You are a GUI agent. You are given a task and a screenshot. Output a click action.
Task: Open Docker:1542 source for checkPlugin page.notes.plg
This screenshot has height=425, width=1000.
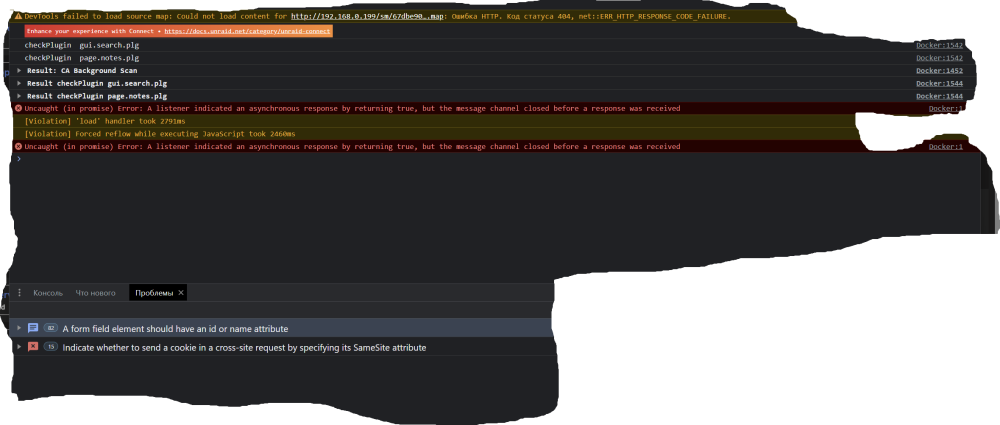click(939, 58)
